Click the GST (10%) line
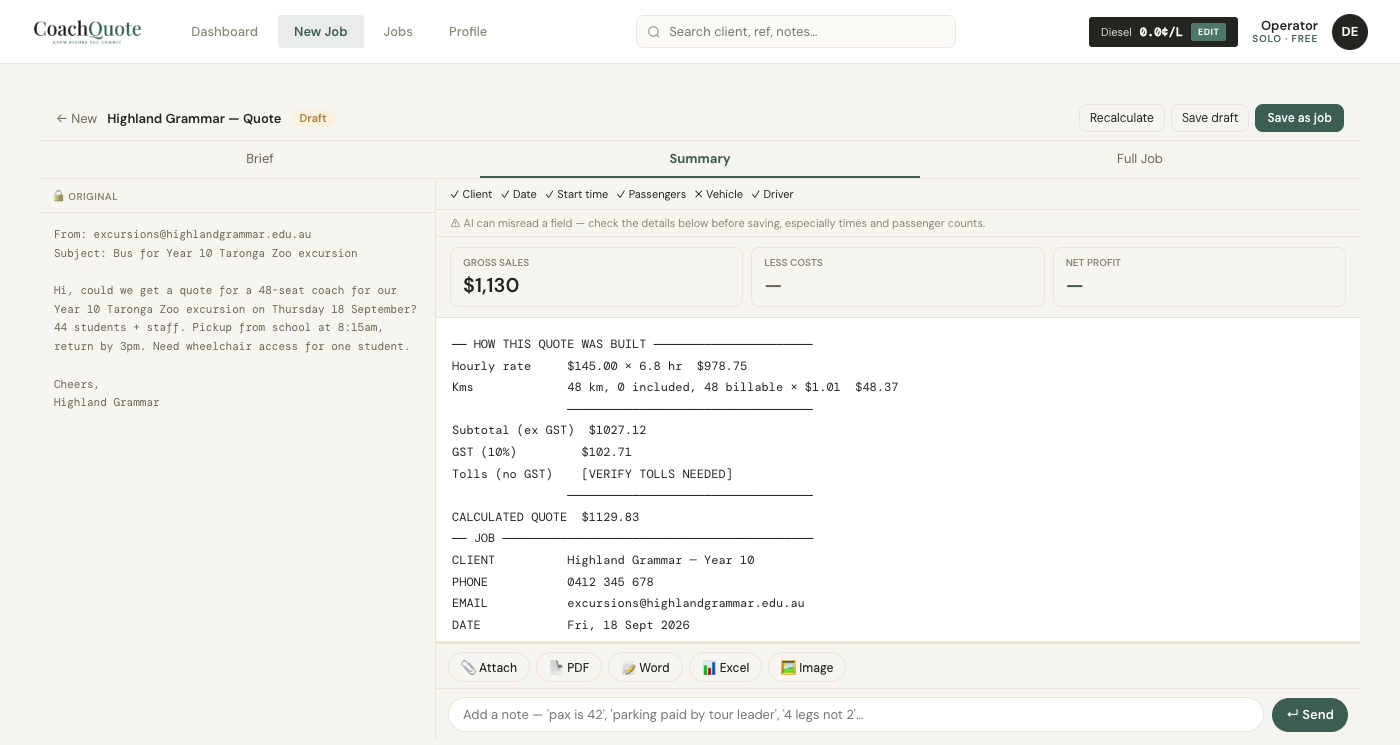 [541, 452]
